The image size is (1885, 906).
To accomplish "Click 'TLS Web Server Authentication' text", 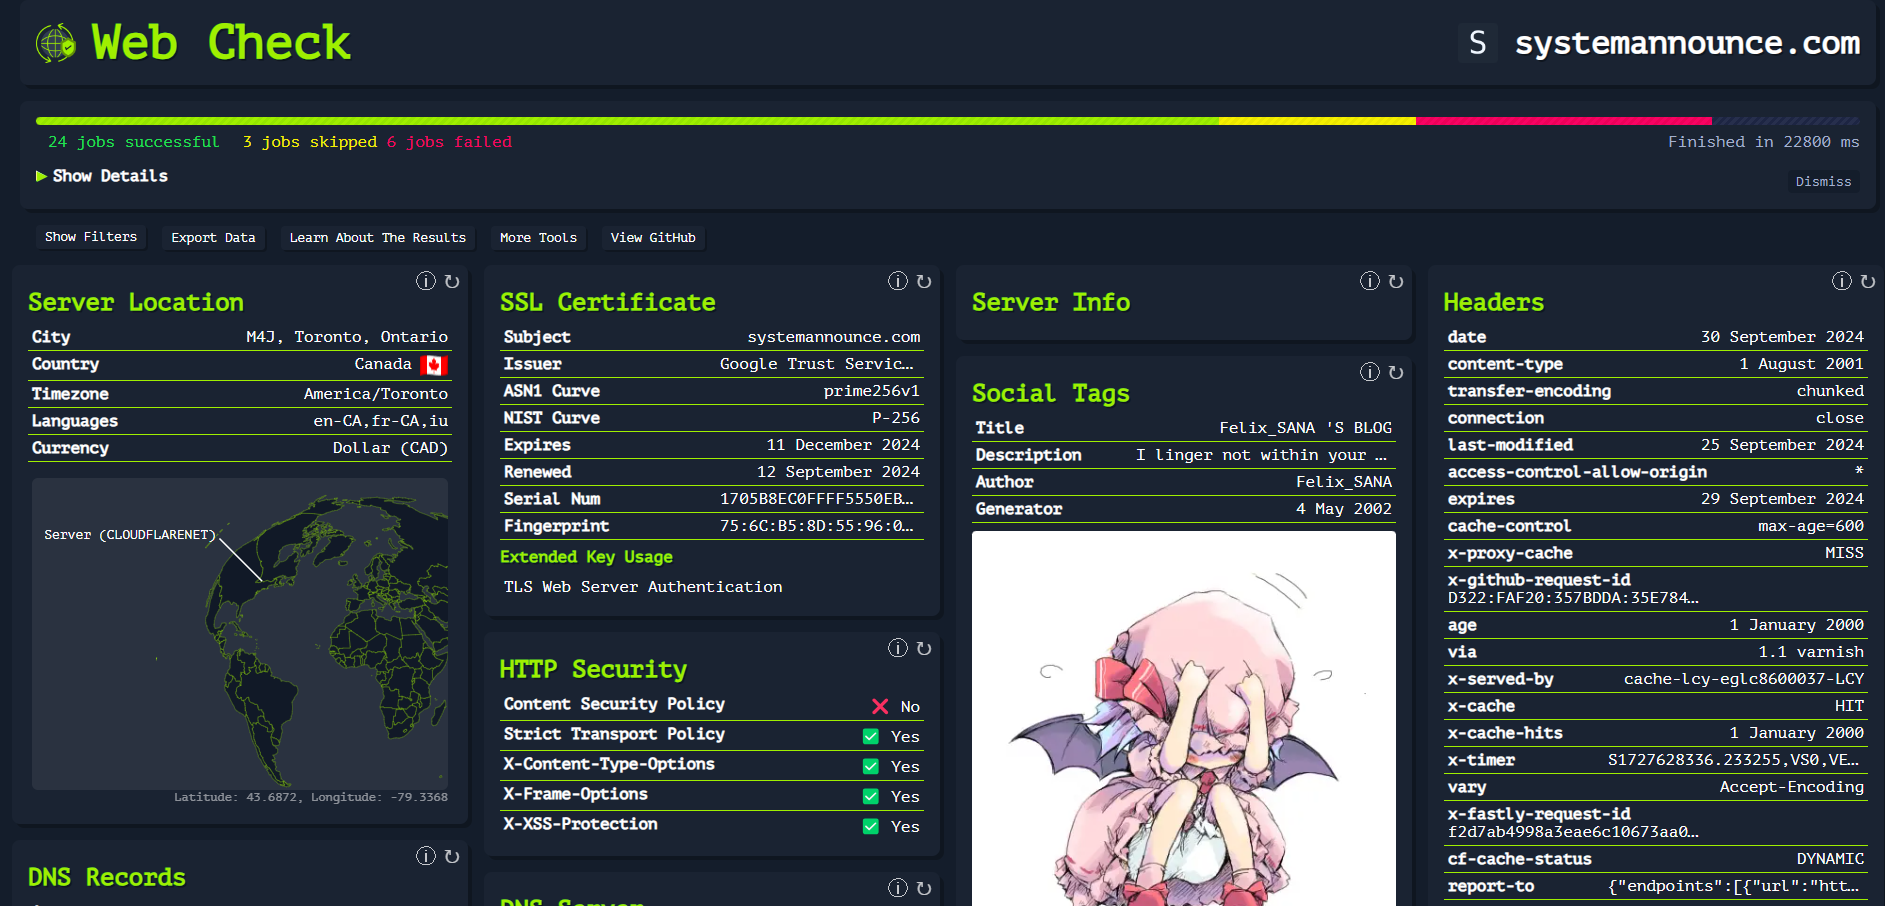I will point(643,587).
